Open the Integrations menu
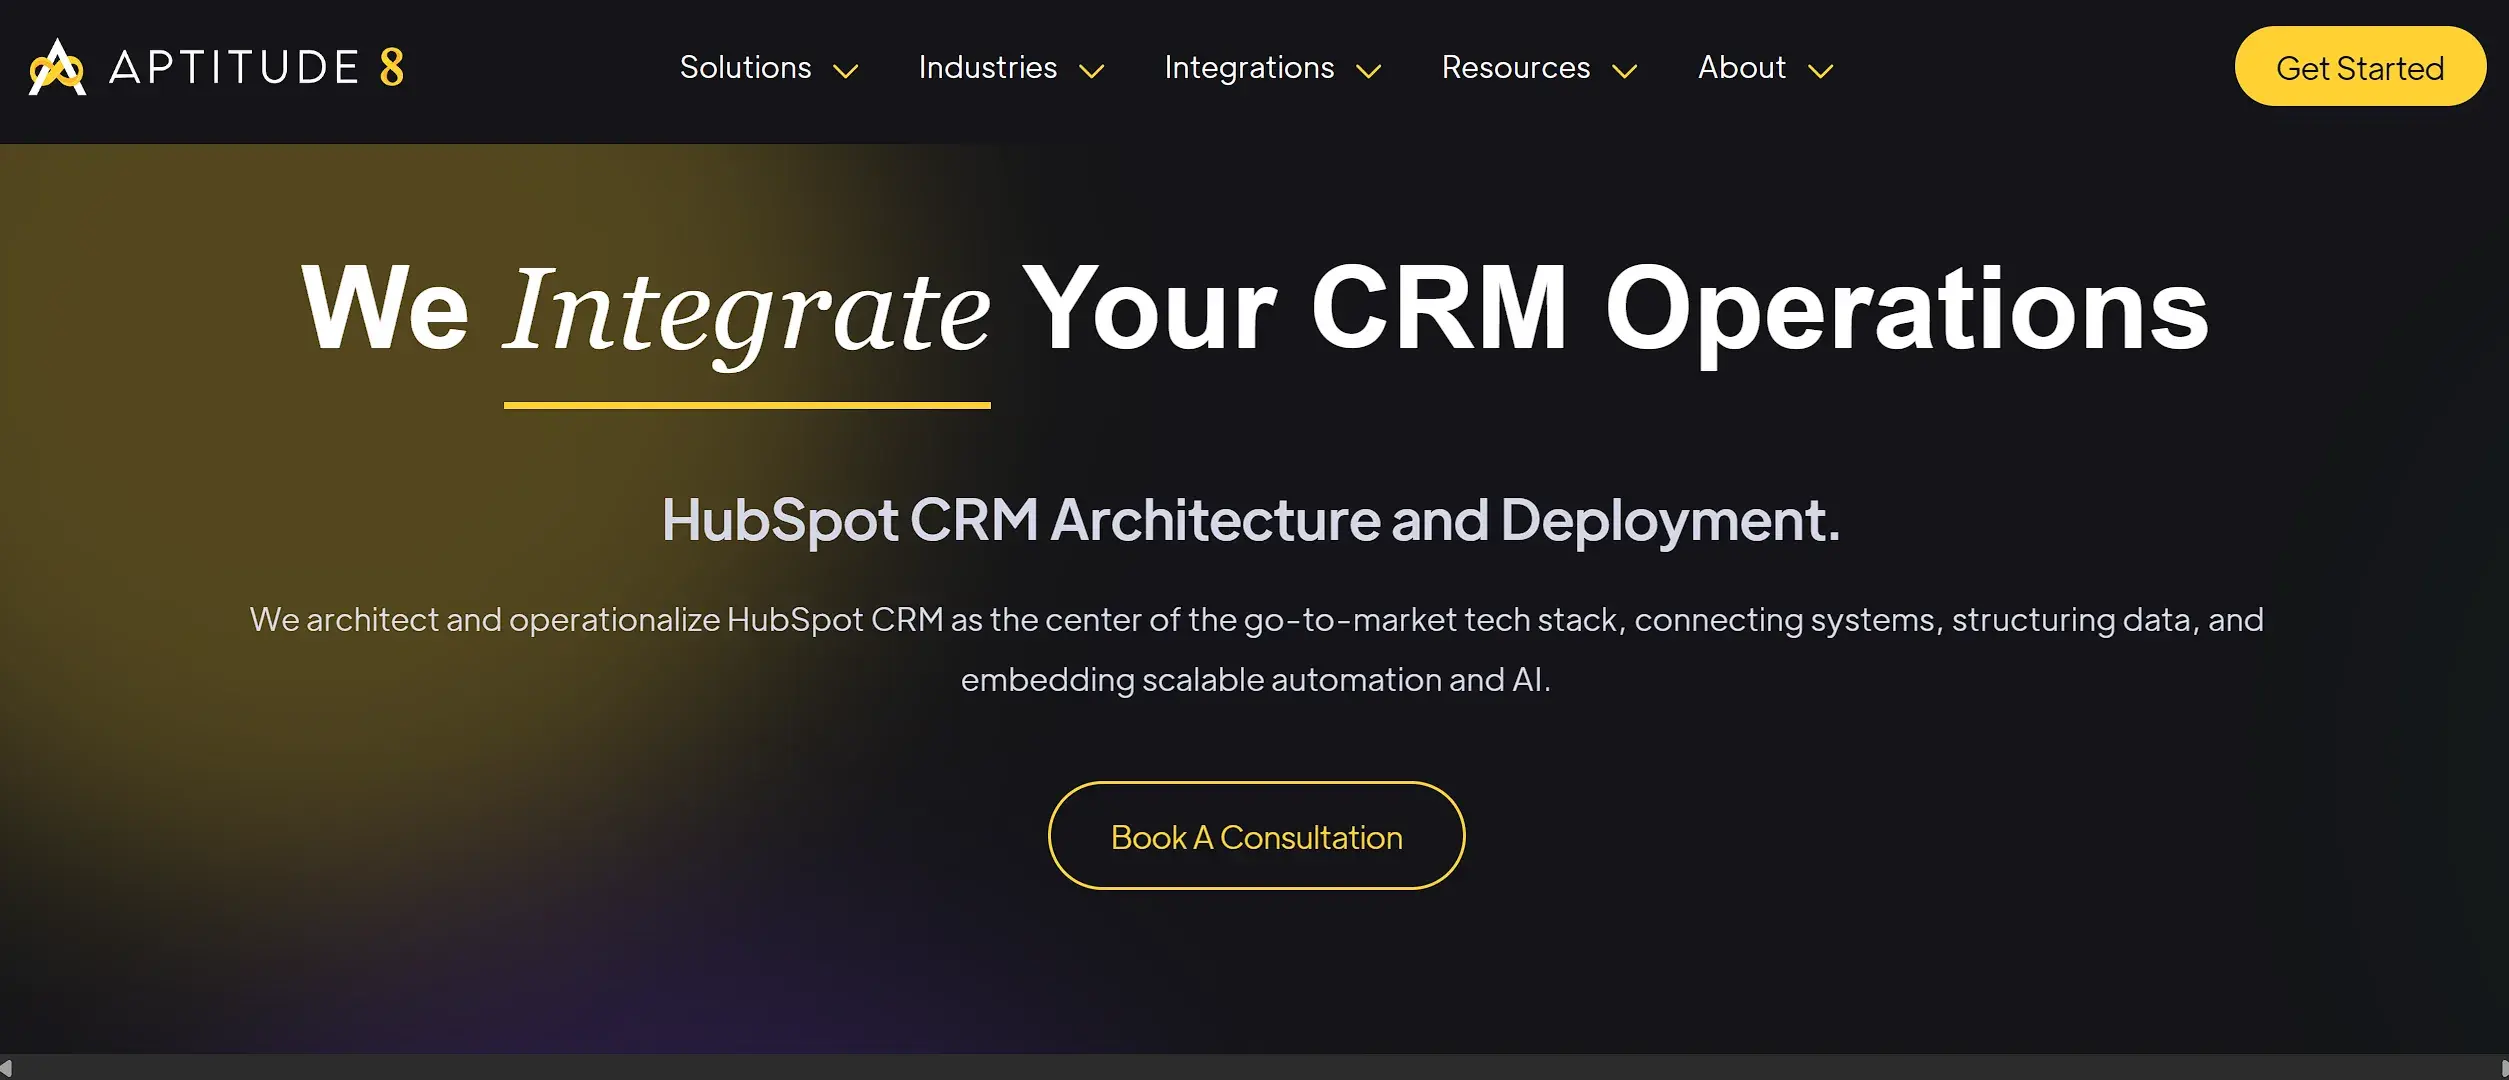The width and height of the screenshot is (2509, 1080). (x=1249, y=67)
